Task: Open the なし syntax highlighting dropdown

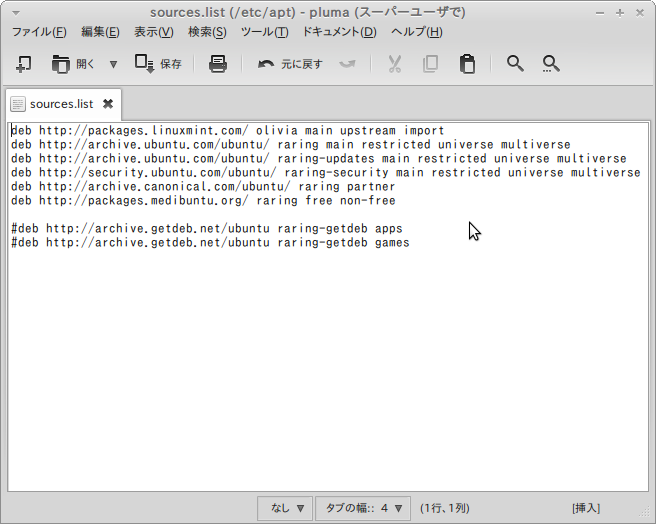Action: pos(285,508)
